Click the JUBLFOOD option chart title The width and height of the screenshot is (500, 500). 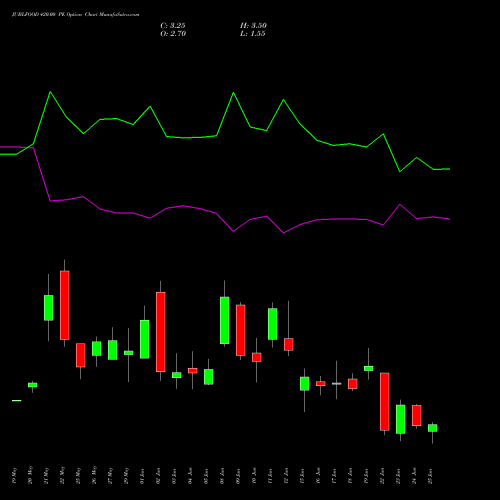(76, 15)
